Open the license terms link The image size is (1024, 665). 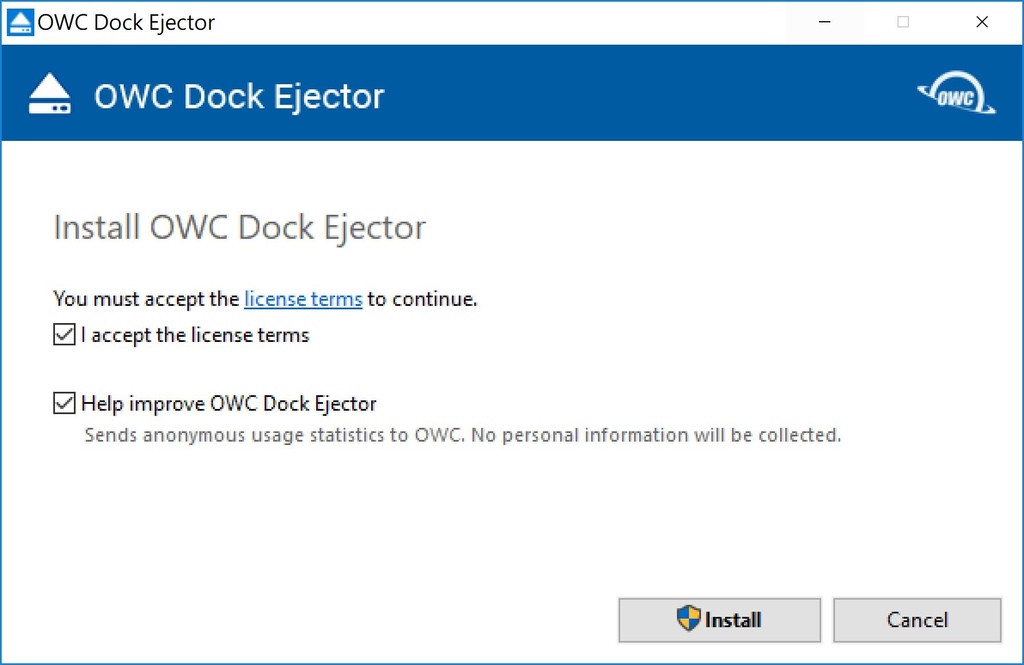coord(303,299)
